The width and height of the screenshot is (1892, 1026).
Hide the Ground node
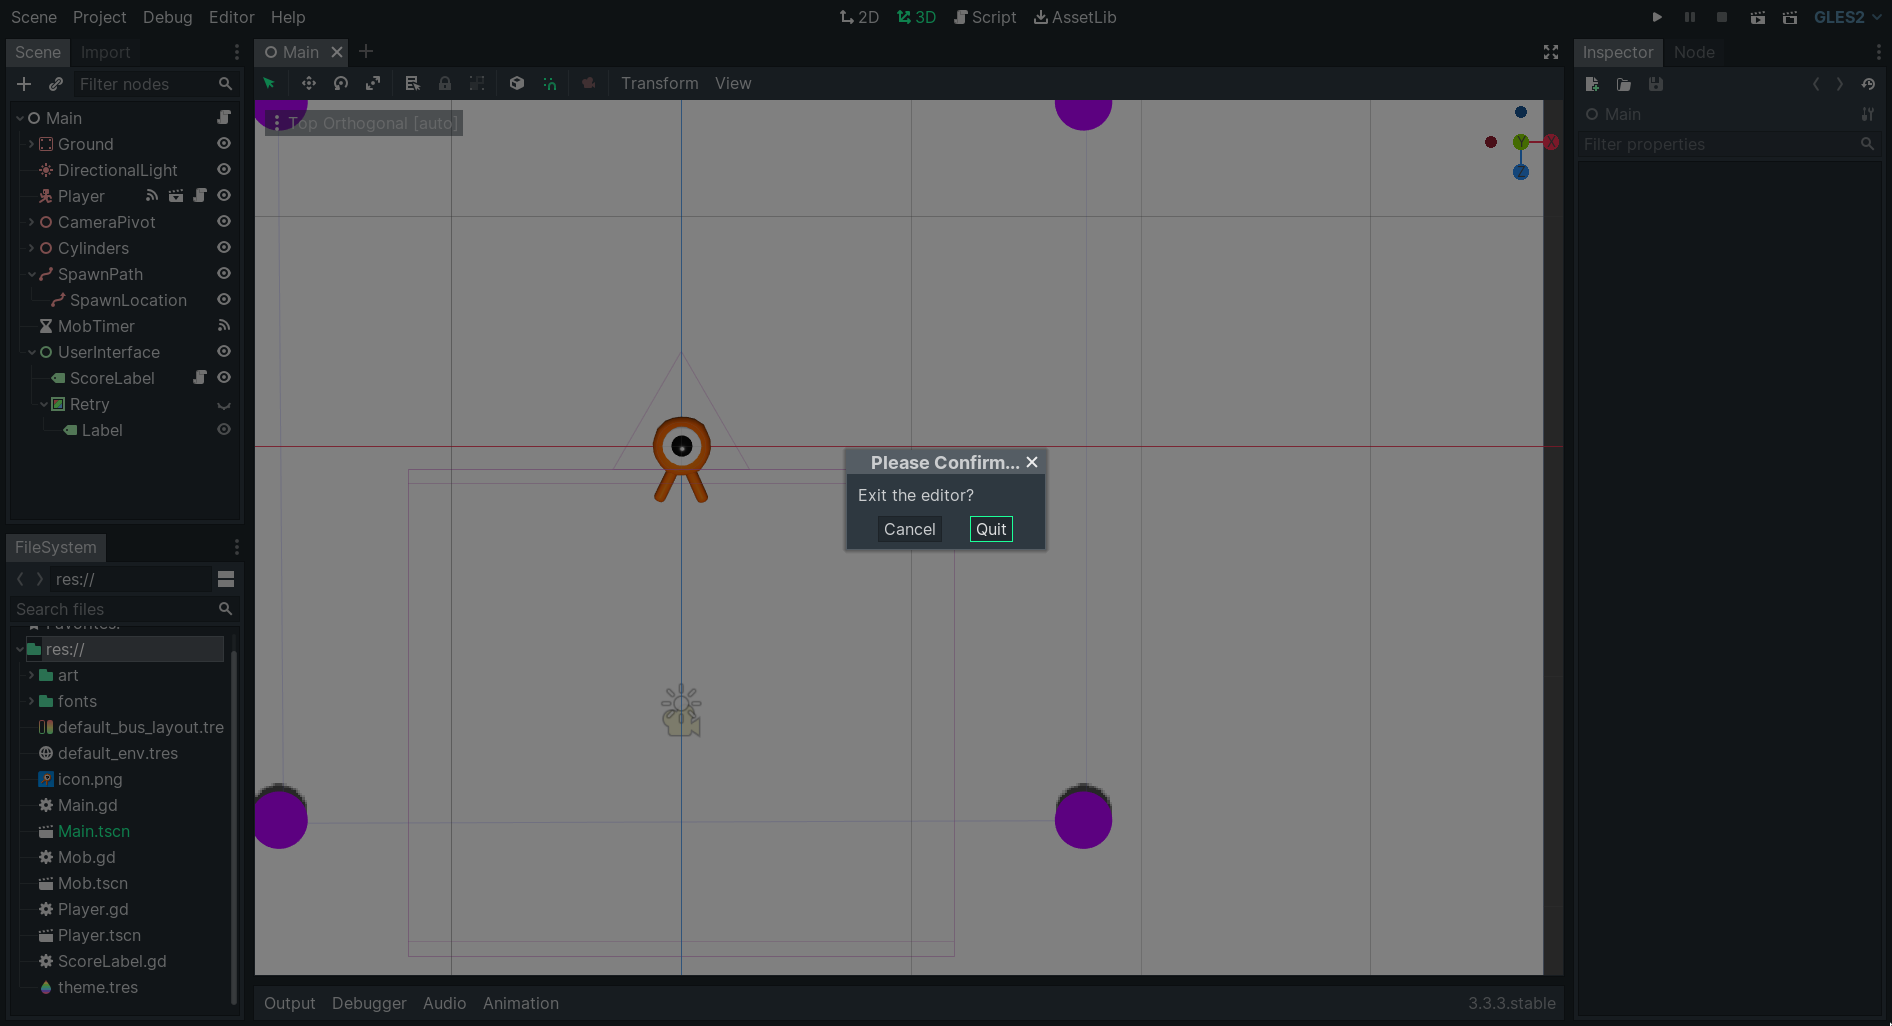coord(223,144)
